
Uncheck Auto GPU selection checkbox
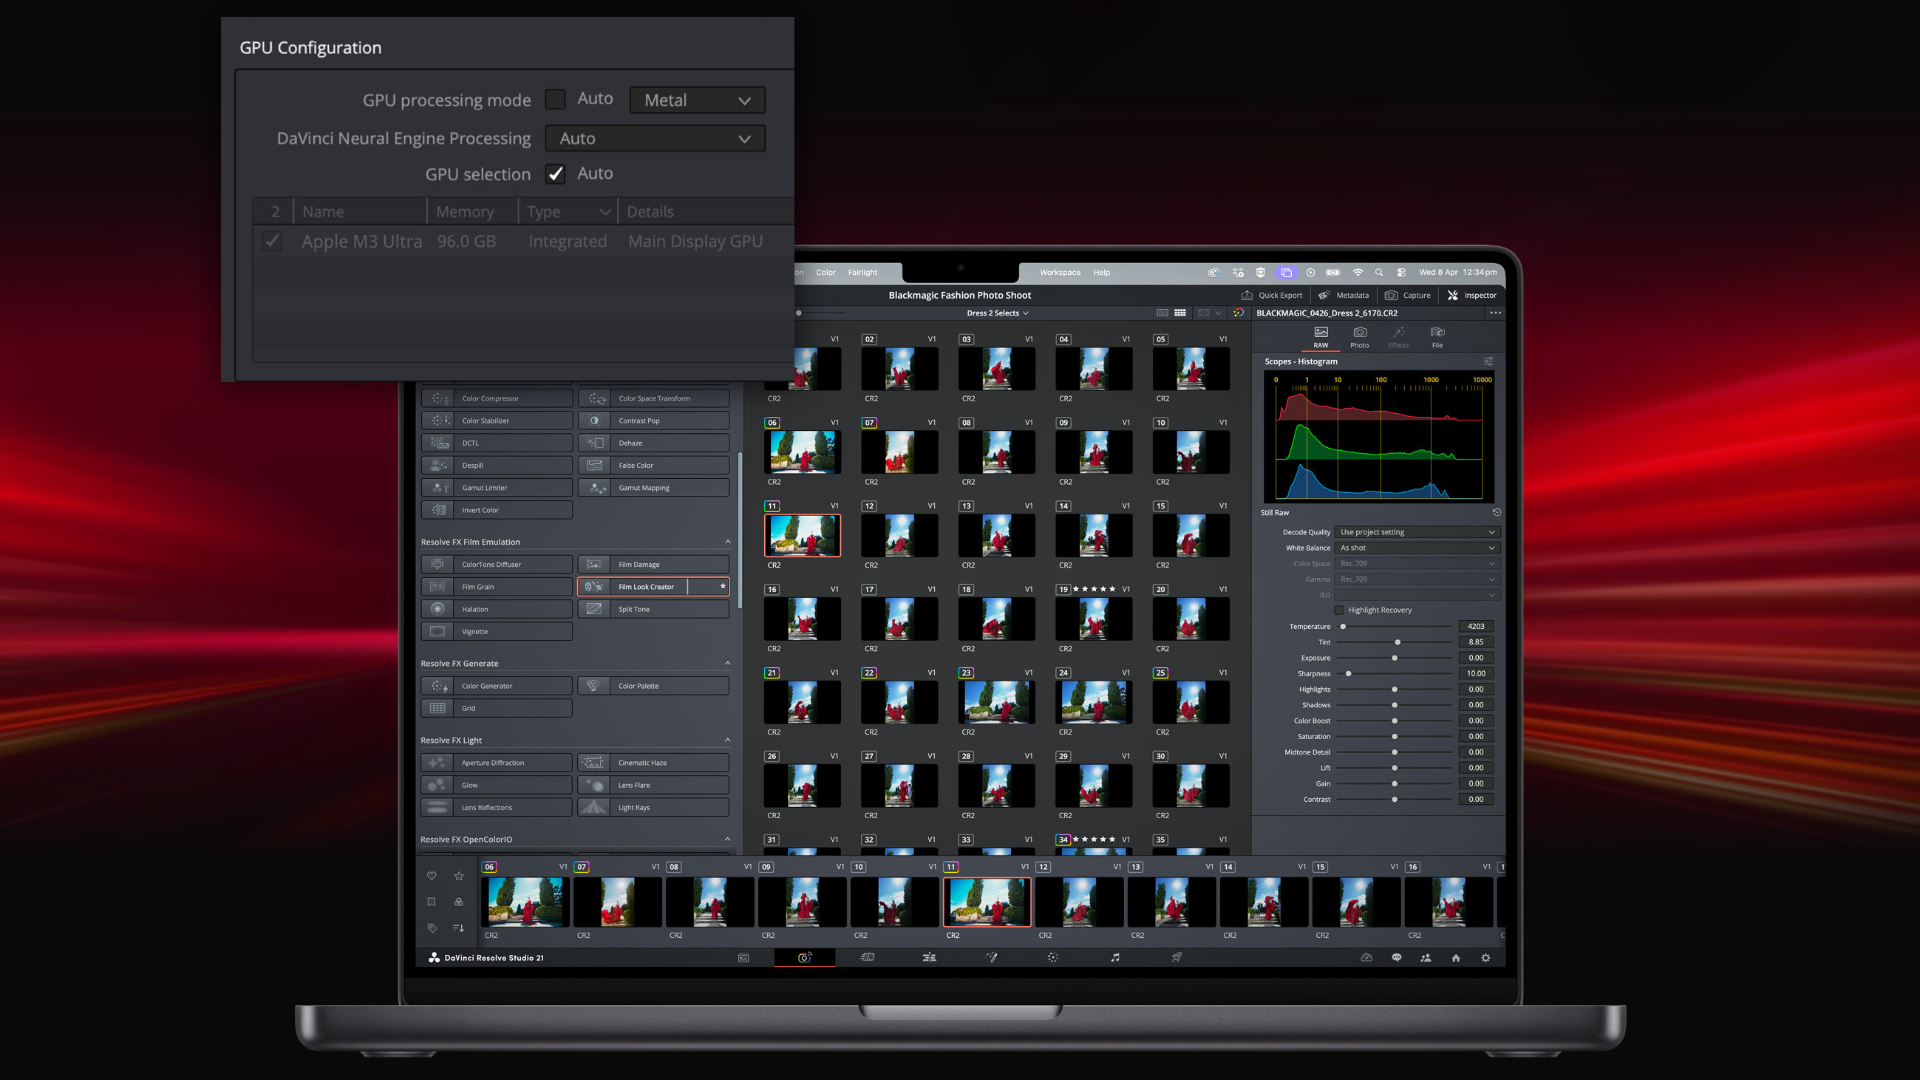click(x=555, y=174)
